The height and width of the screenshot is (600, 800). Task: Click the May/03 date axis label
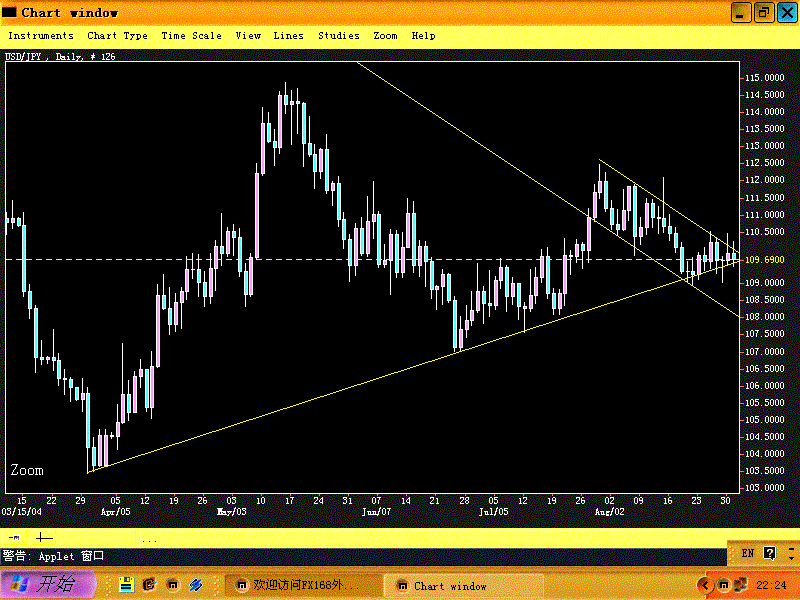tap(232, 512)
